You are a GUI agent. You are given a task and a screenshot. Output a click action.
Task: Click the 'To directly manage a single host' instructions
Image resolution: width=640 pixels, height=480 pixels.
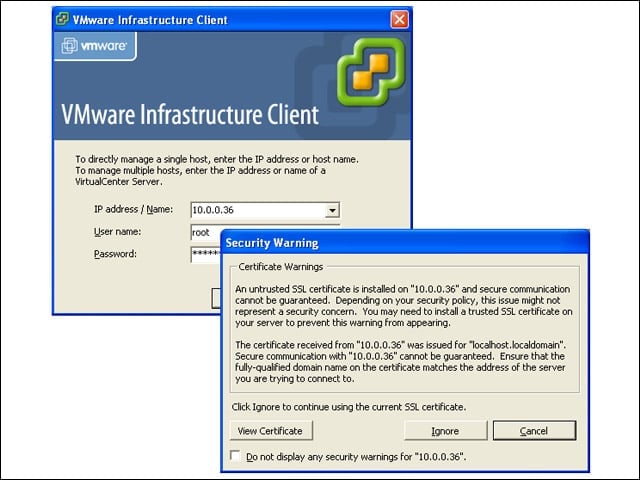click(217, 170)
